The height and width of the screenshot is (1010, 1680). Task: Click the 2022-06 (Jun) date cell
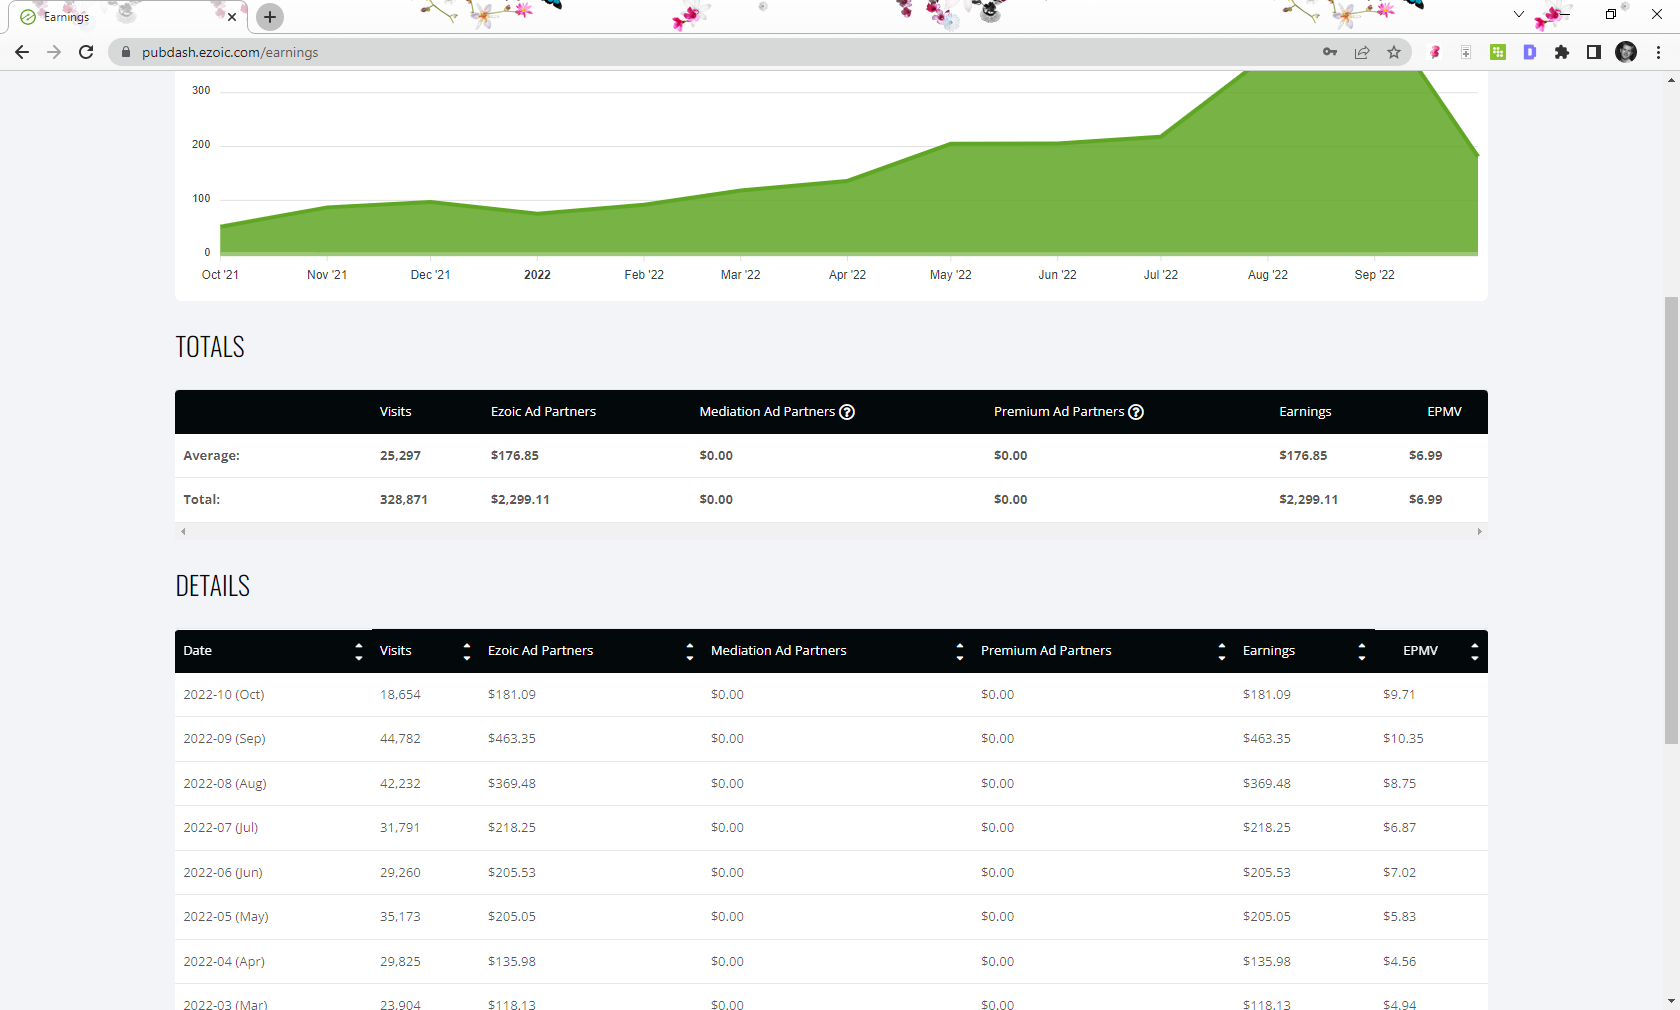click(x=223, y=873)
